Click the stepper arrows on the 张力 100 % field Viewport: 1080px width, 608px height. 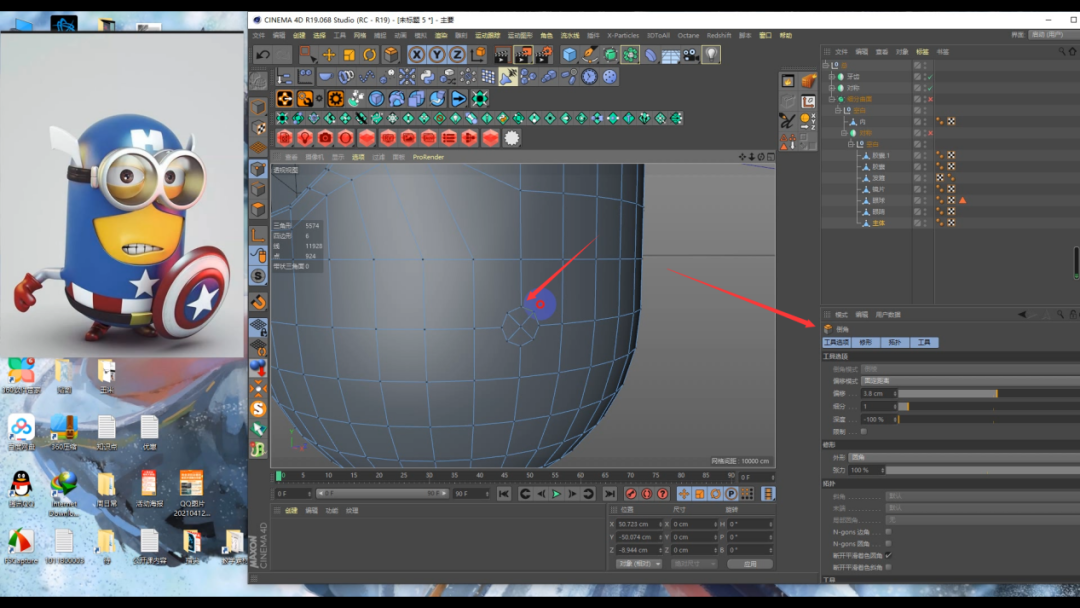(882, 470)
